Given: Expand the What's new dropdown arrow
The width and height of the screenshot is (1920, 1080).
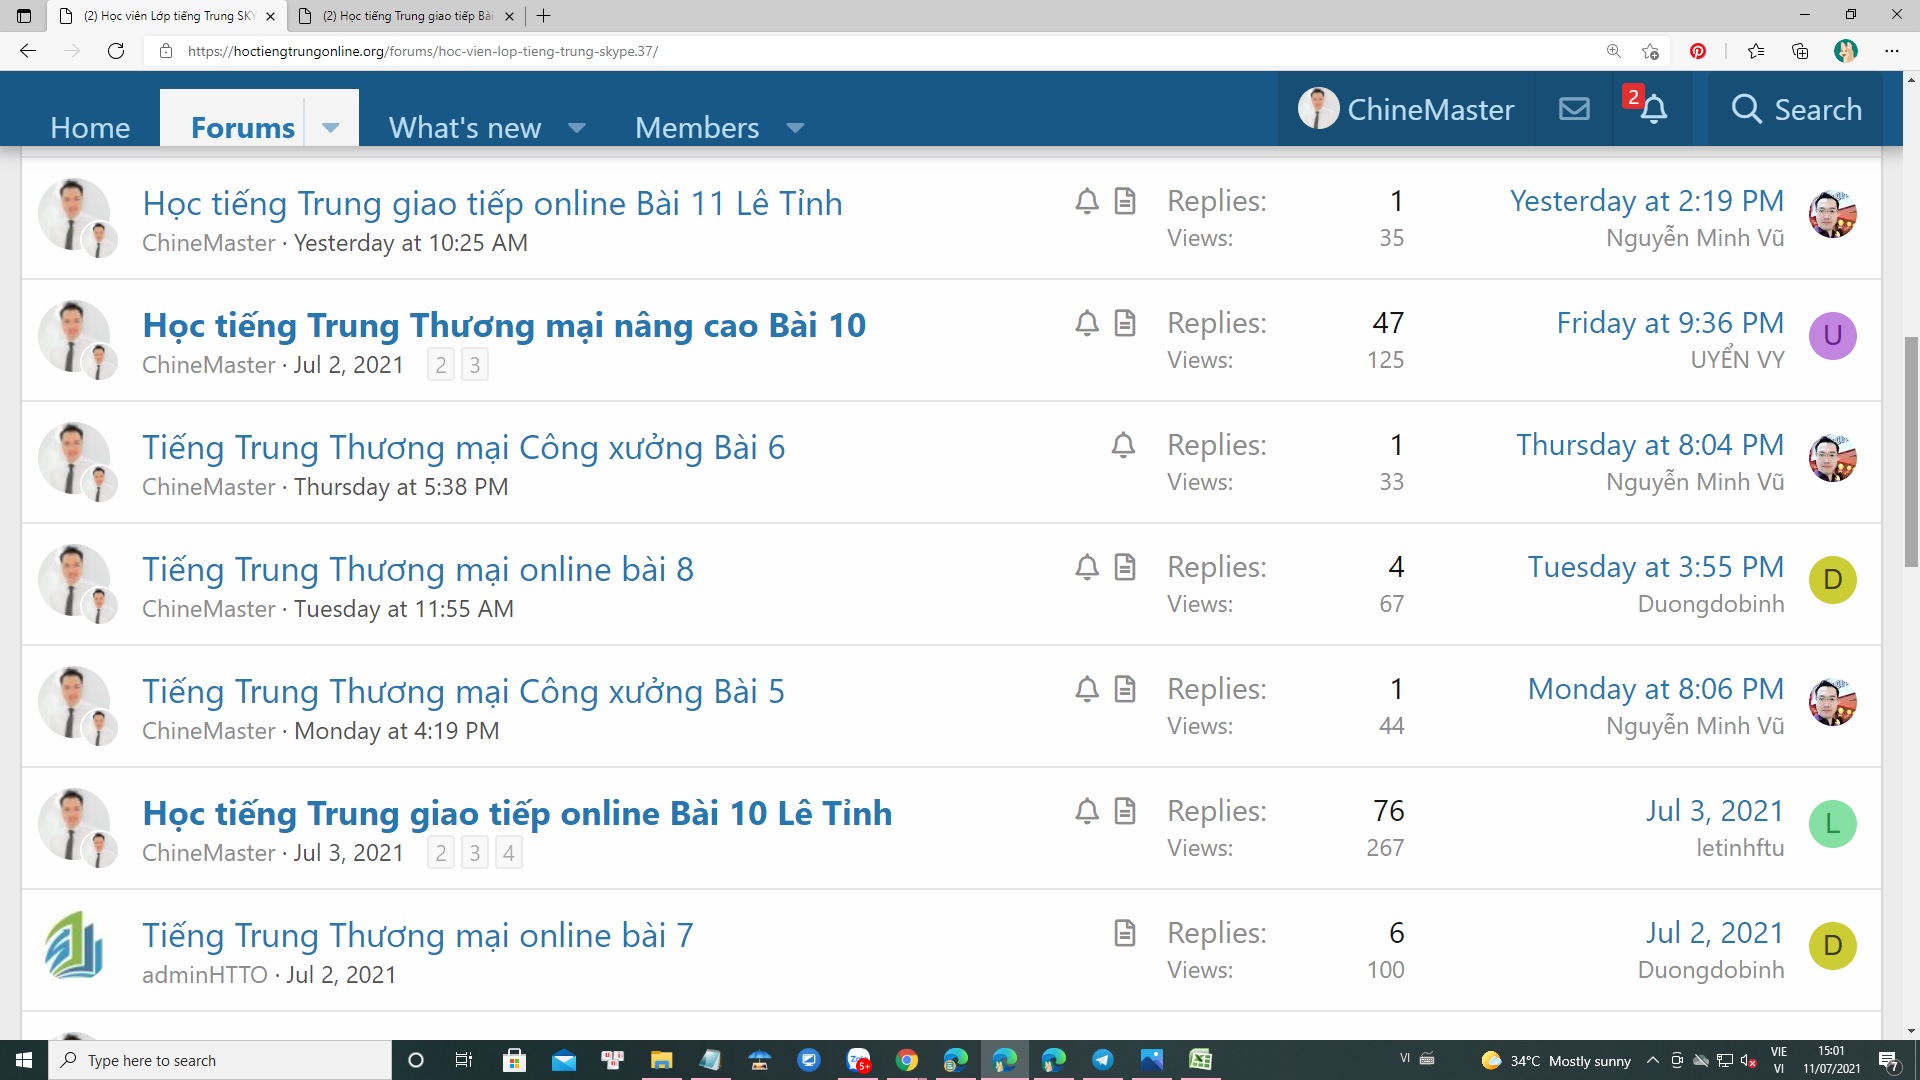Looking at the screenshot, I should tap(577, 128).
